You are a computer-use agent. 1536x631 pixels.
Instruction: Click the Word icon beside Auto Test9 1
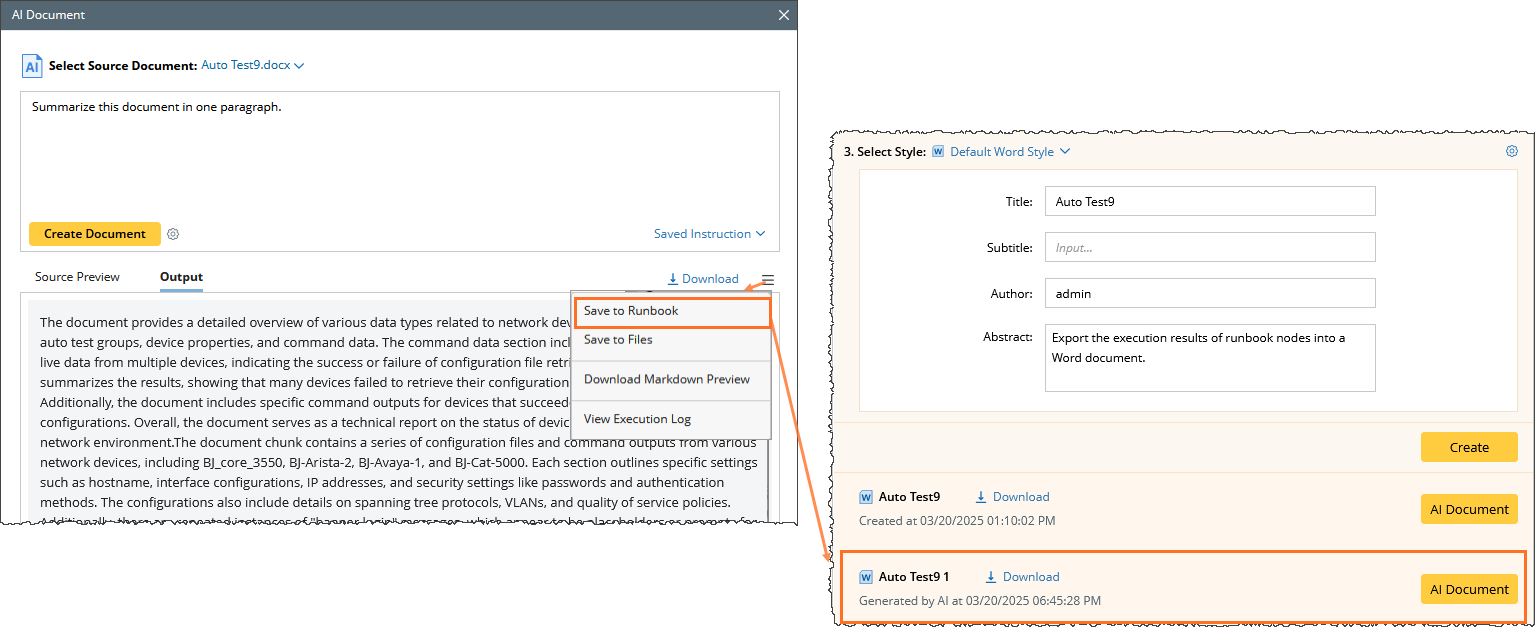[866, 577]
